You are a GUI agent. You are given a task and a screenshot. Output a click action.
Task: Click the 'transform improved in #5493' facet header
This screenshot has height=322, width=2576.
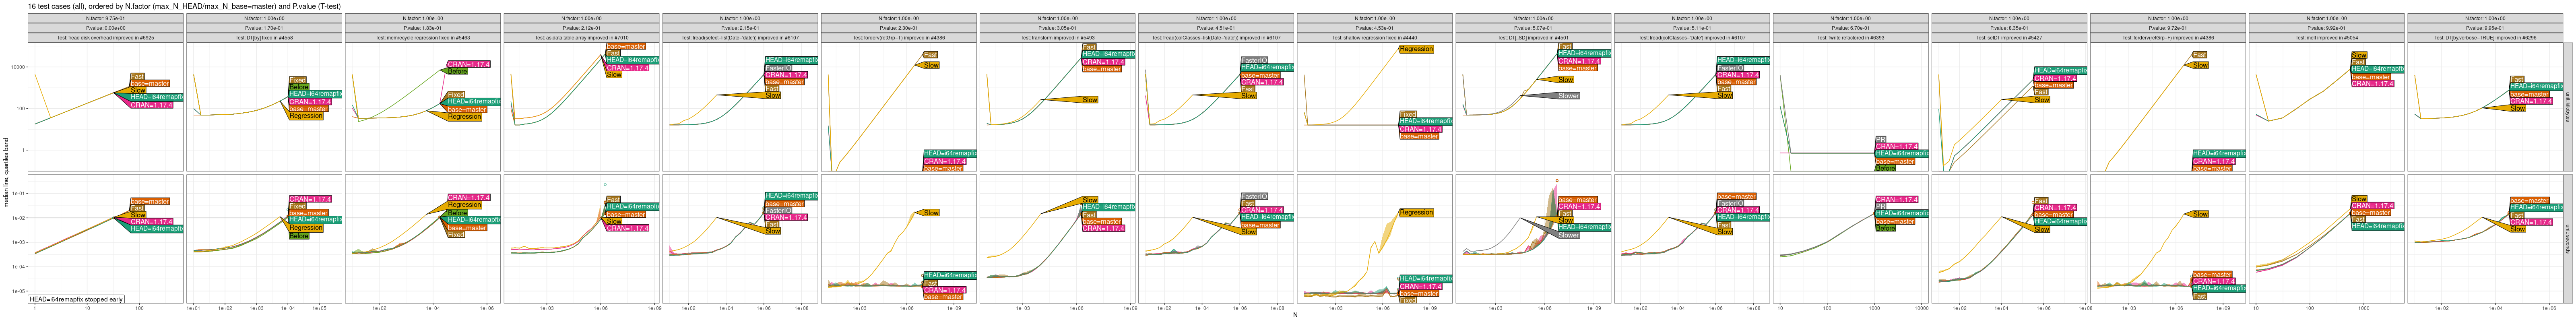[1057, 38]
